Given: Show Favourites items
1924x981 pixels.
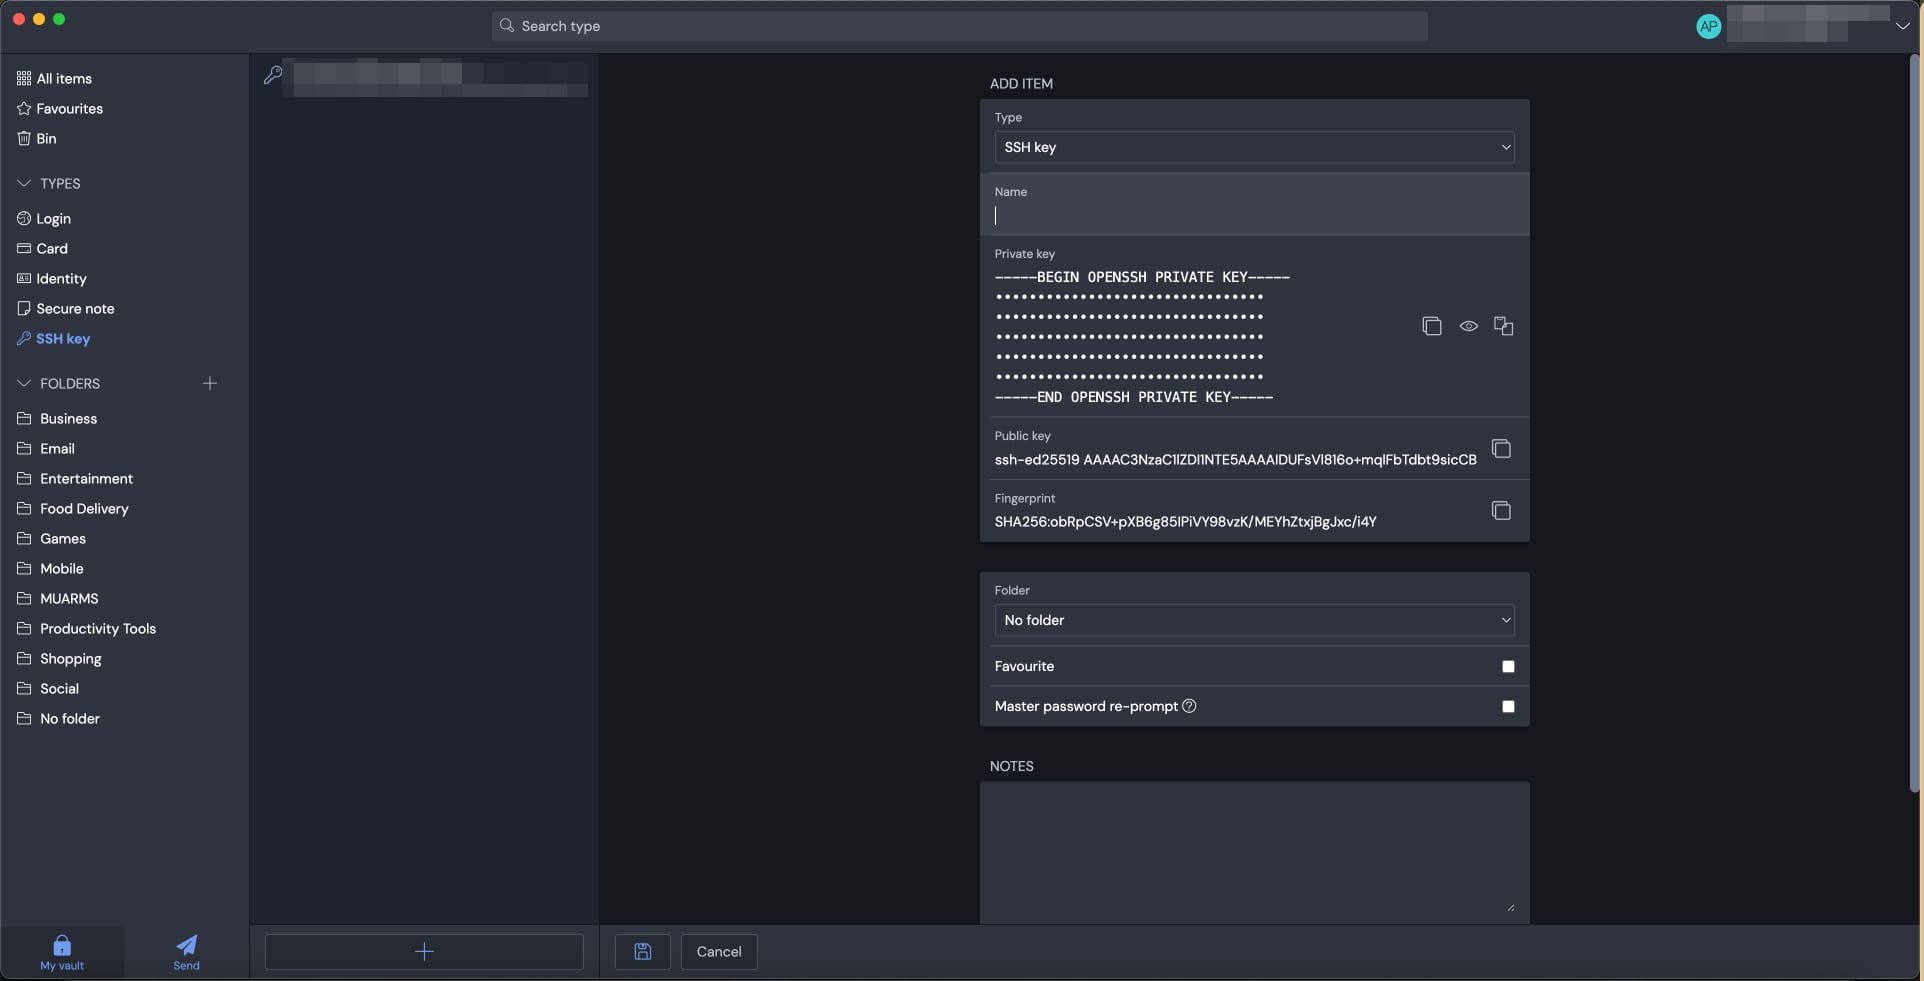Looking at the screenshot, I should coord(59,108).
